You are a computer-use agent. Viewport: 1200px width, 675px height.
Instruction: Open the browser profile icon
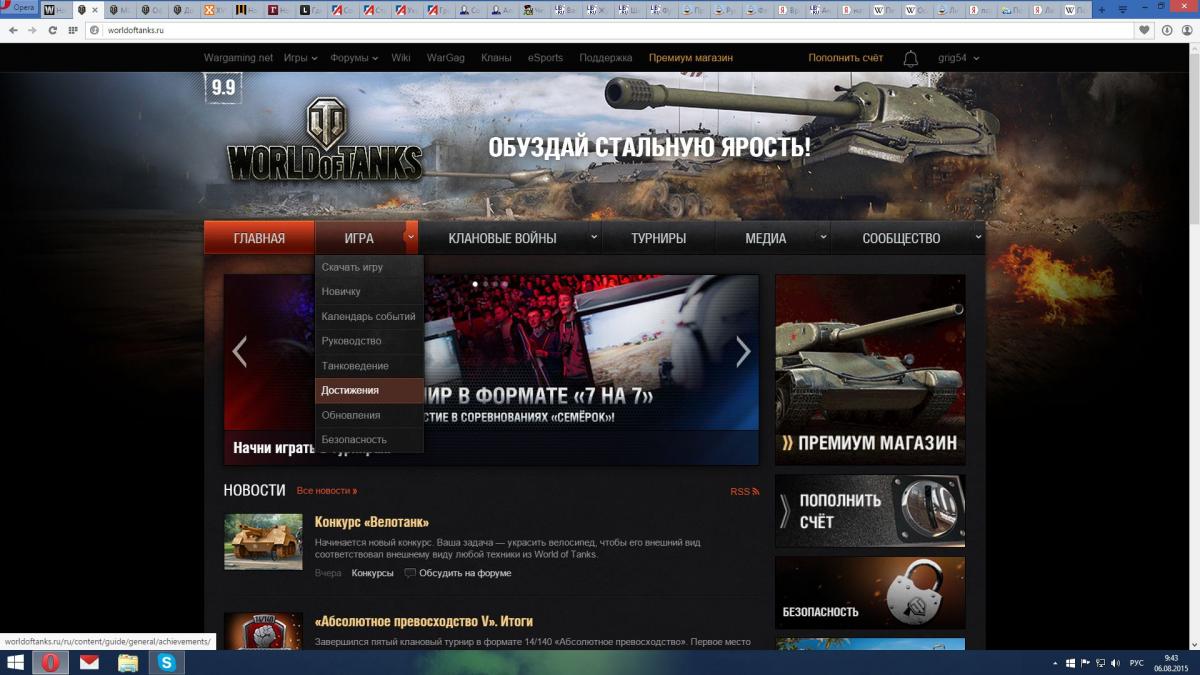(x=1185, y=31)
